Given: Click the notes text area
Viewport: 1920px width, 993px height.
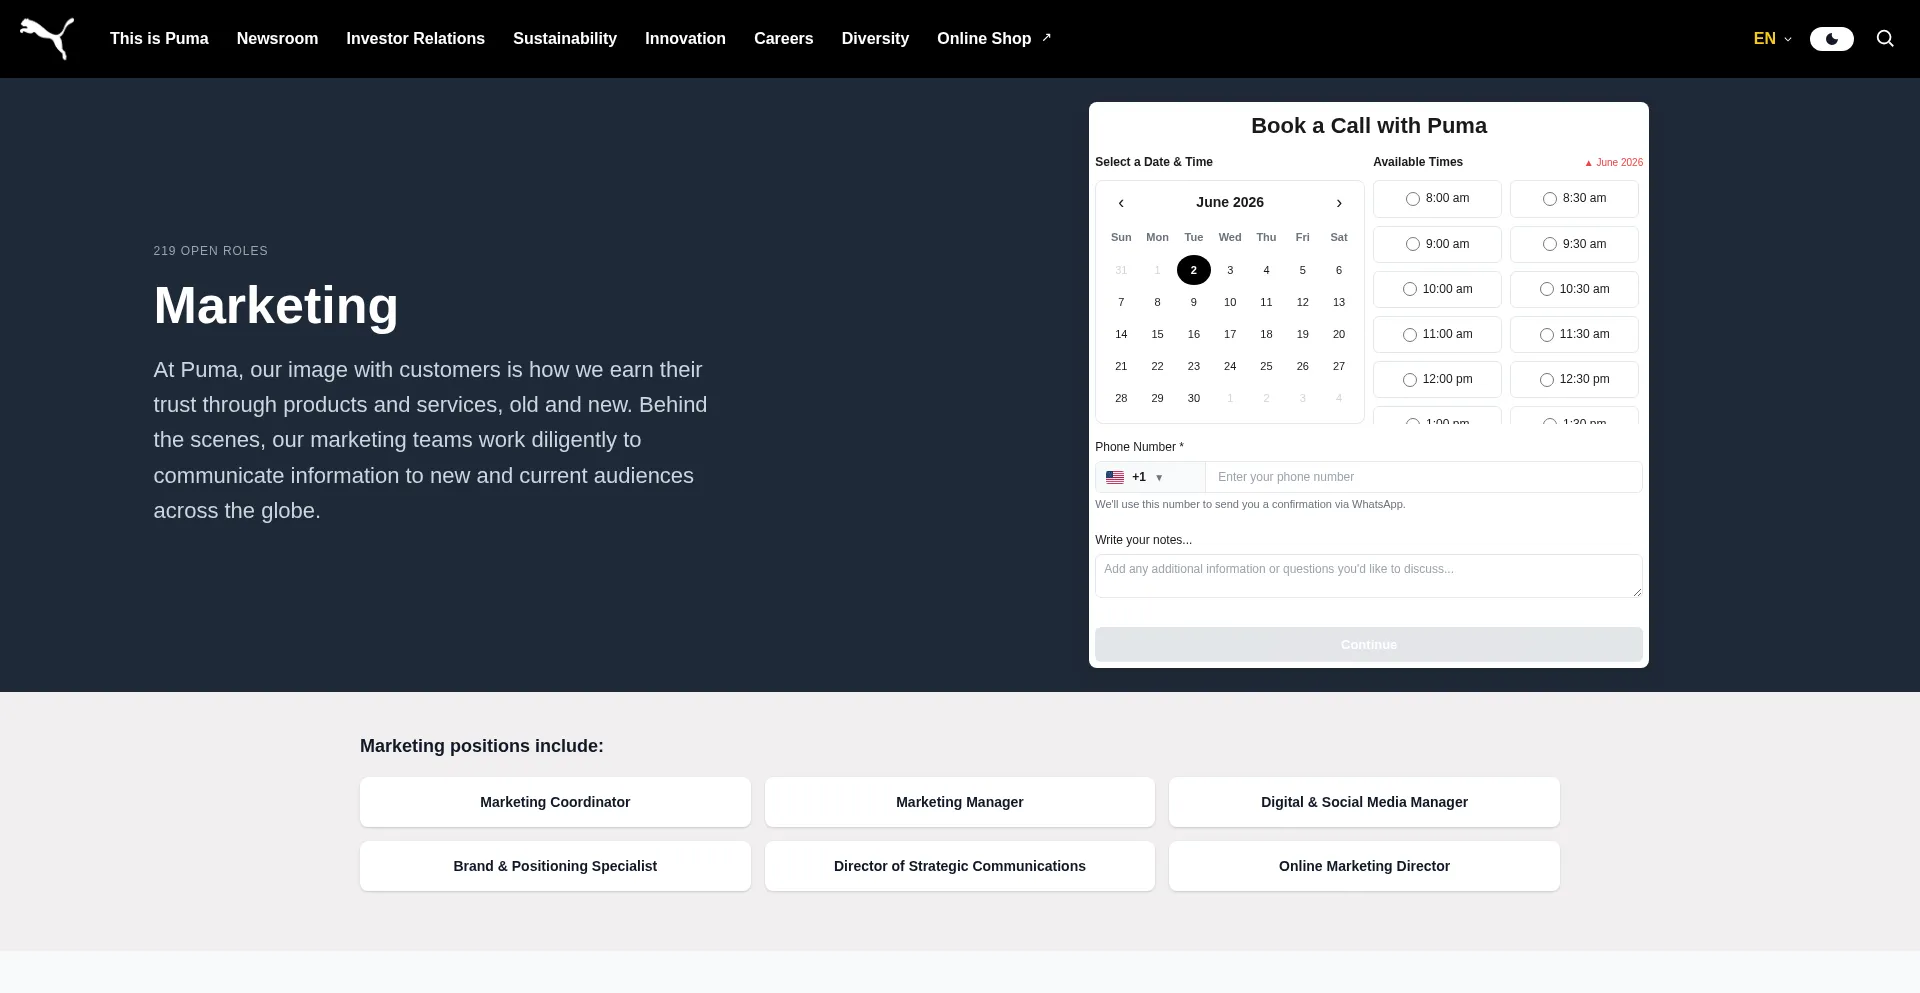Looking at the screenshot, I should [x=1369, y=576].
